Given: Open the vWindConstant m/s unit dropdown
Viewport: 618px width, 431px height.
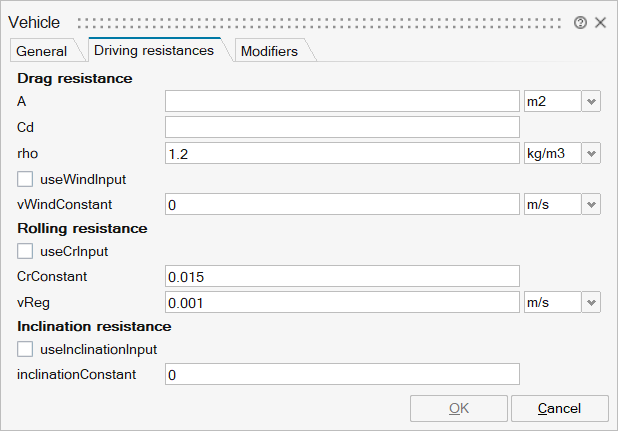Looking at the screenshot, I should tap(590, 204).
